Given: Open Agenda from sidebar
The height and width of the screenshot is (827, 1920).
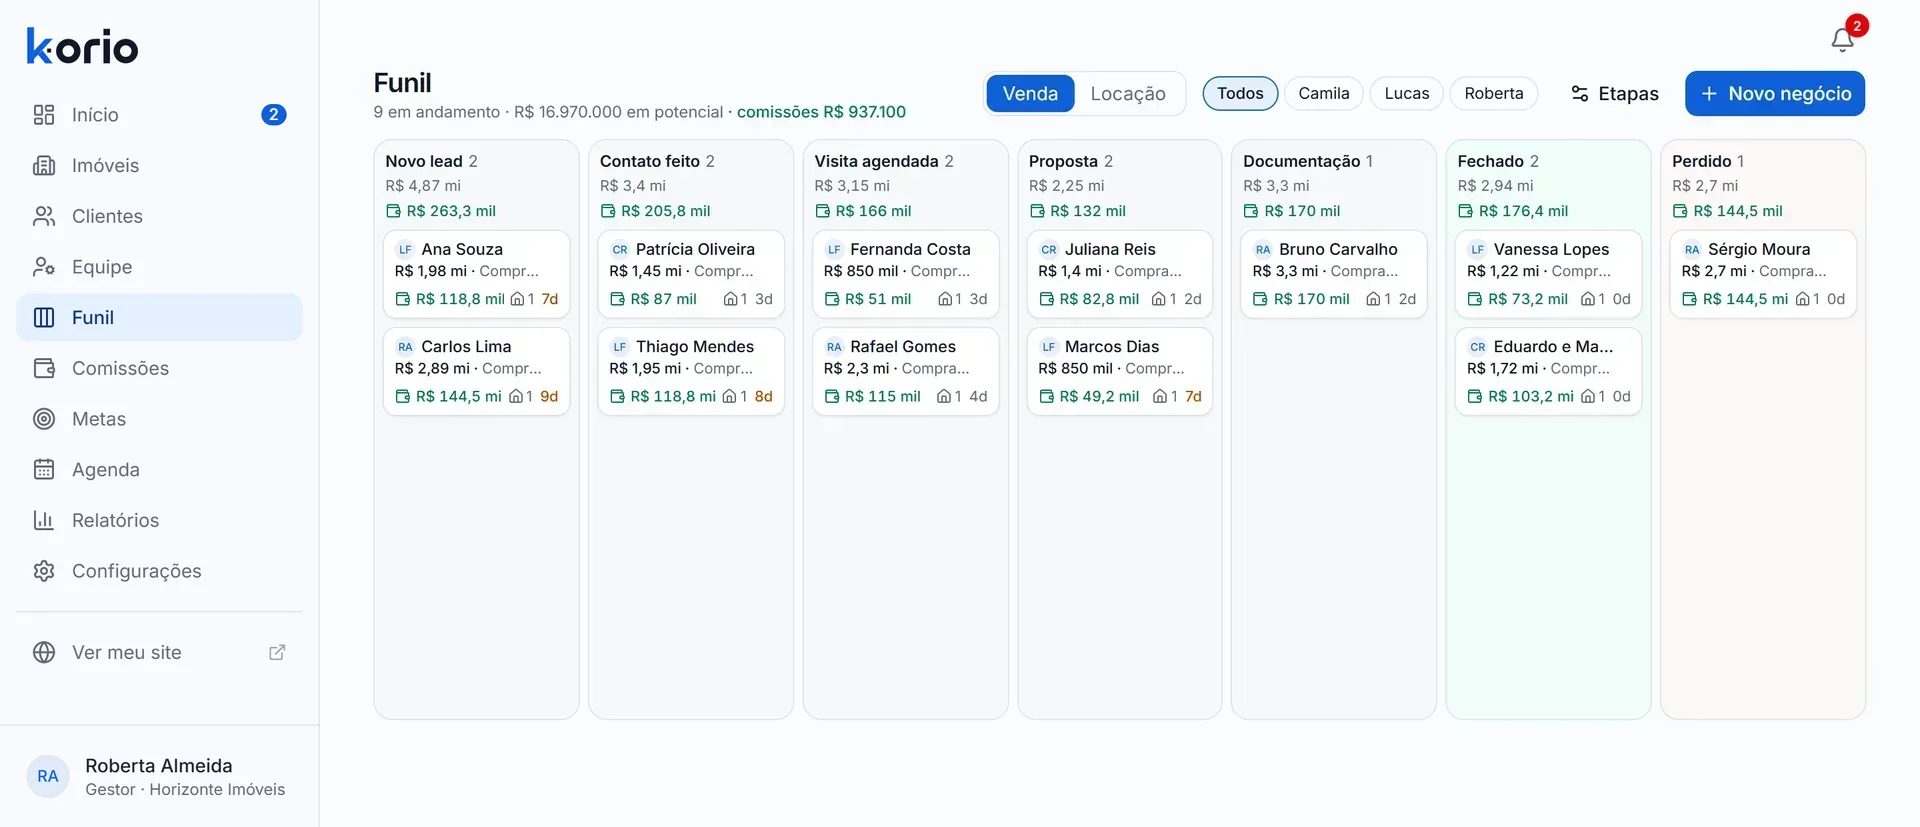Looking at the screenshot, I should 159,470.
